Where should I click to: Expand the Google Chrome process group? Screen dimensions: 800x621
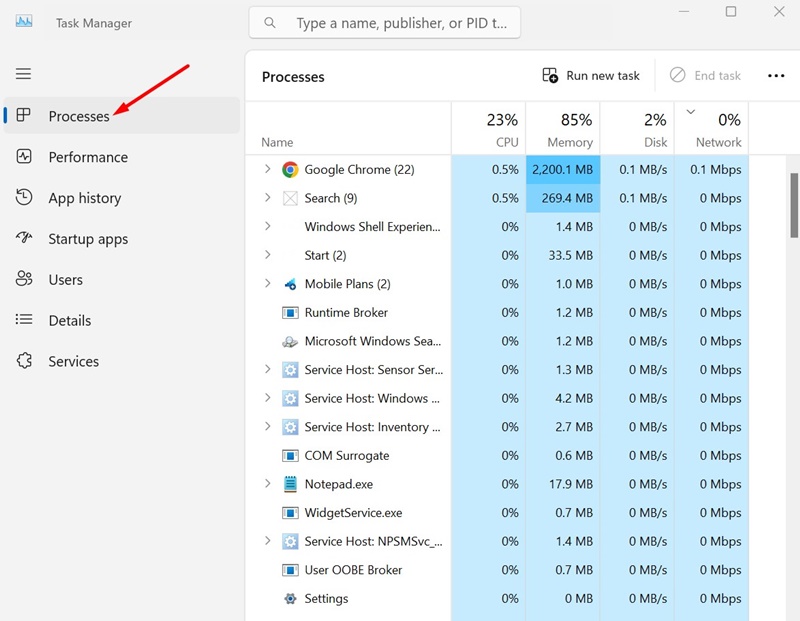click(267, 170)
